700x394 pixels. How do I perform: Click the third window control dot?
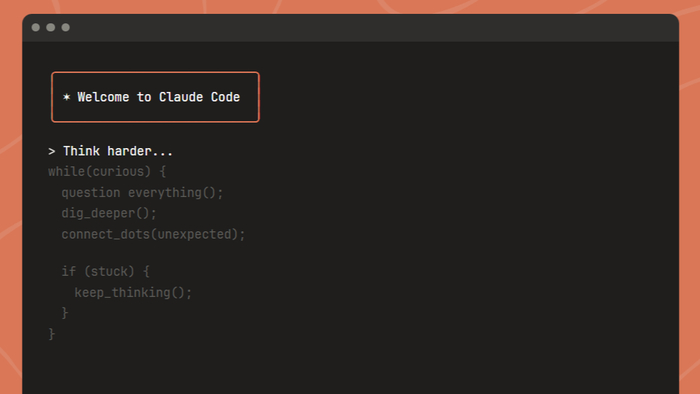coord(66,28)
